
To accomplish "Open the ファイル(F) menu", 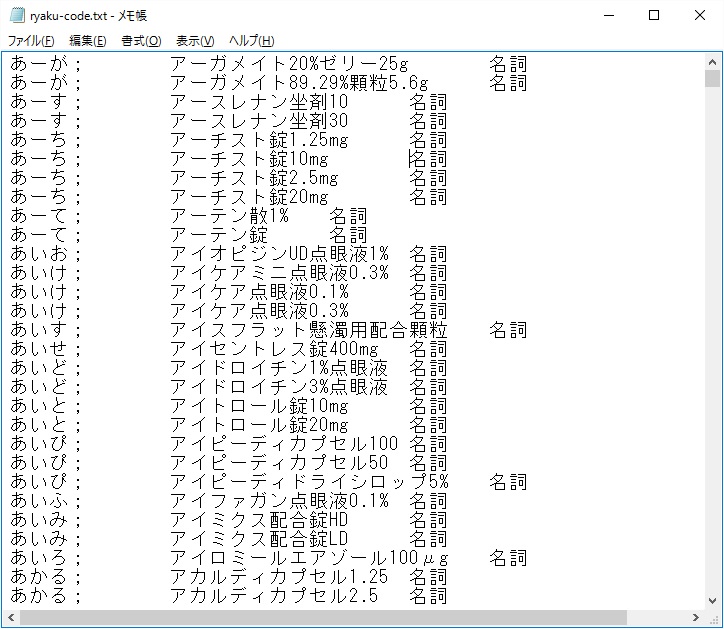I will (x=31, y=41).
